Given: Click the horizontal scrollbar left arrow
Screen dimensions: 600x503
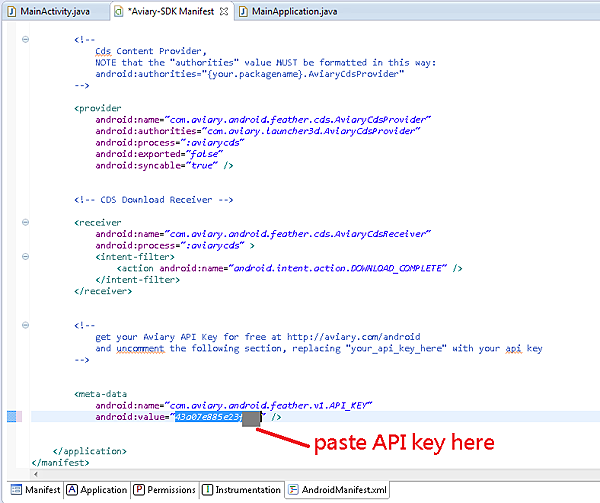Looking at the screenshot, I should point(36,474).
